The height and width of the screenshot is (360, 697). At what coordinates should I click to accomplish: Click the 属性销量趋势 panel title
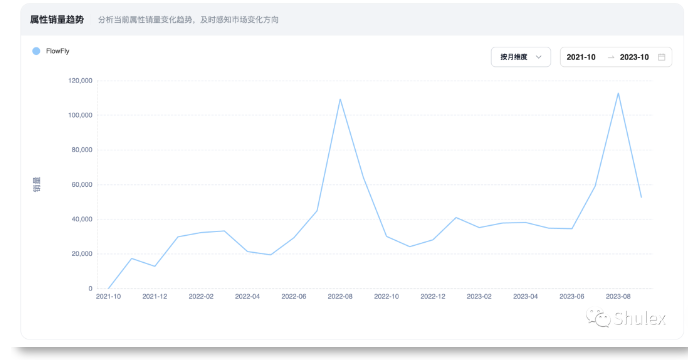pos(57,20)
